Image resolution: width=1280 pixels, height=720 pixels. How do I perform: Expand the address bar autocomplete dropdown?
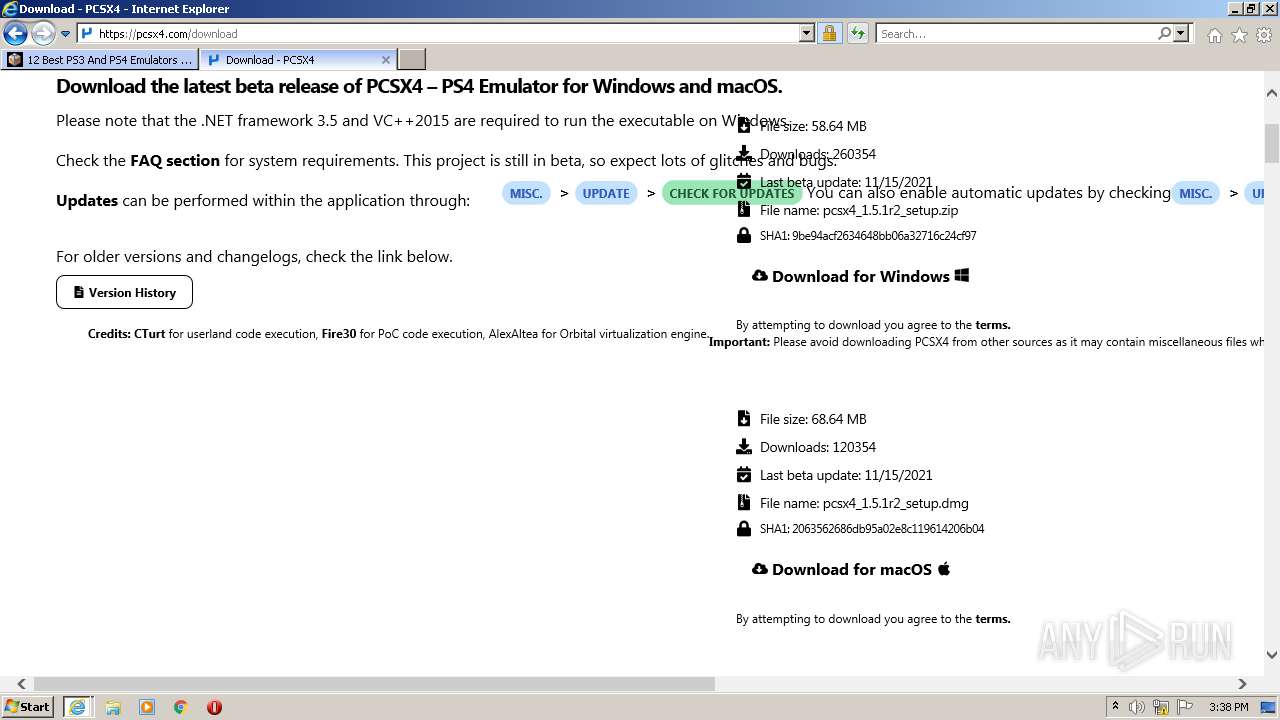807,33
